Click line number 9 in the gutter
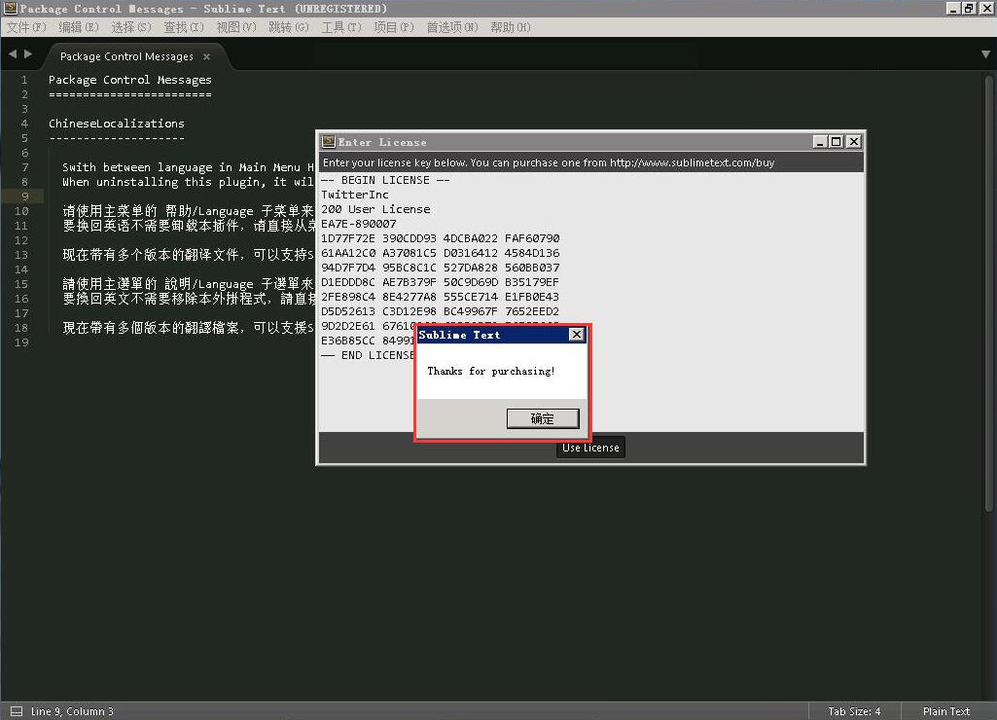 point(25,196)
